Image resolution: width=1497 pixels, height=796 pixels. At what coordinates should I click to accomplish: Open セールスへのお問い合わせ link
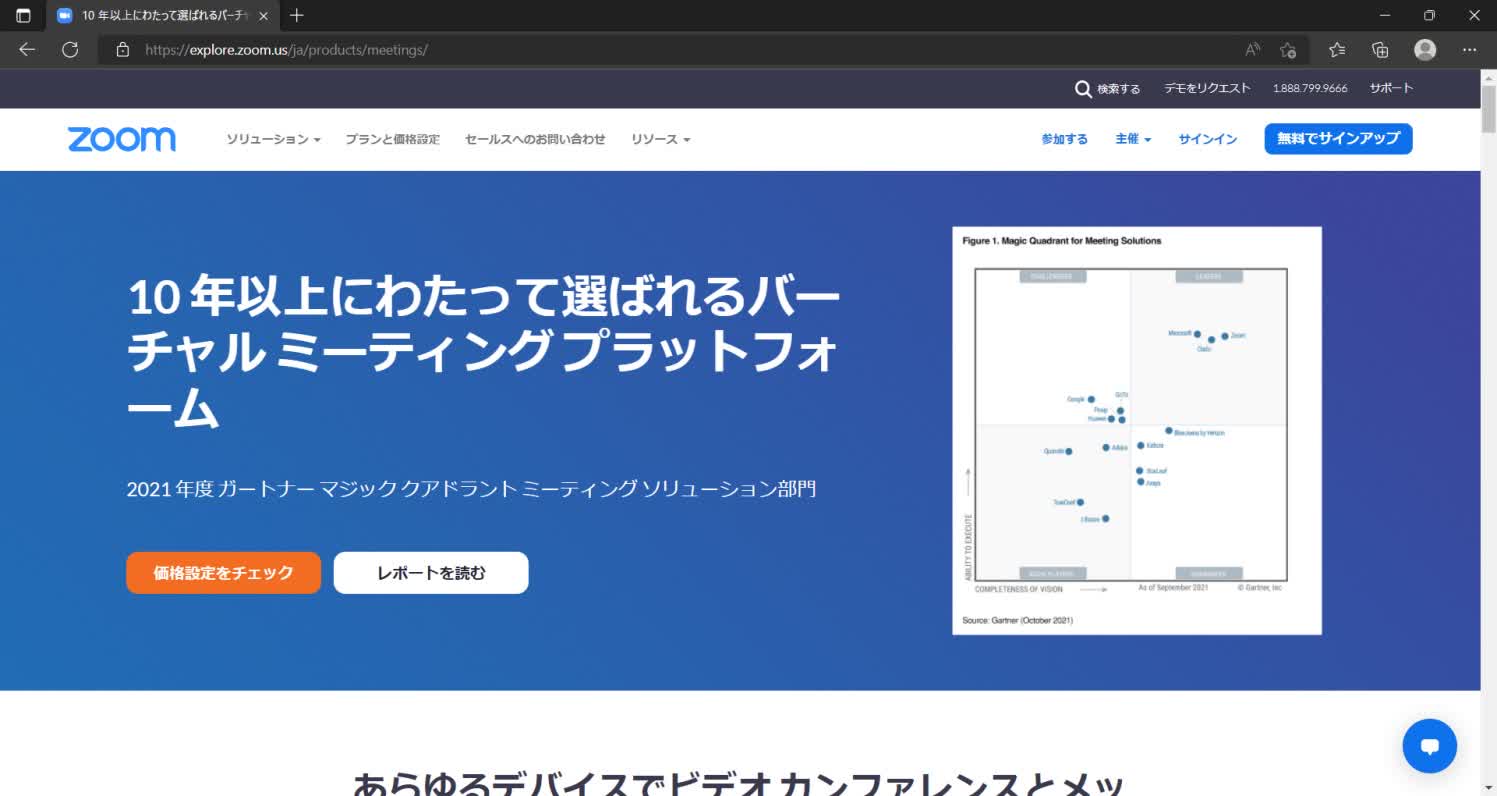tap(535, 139)
